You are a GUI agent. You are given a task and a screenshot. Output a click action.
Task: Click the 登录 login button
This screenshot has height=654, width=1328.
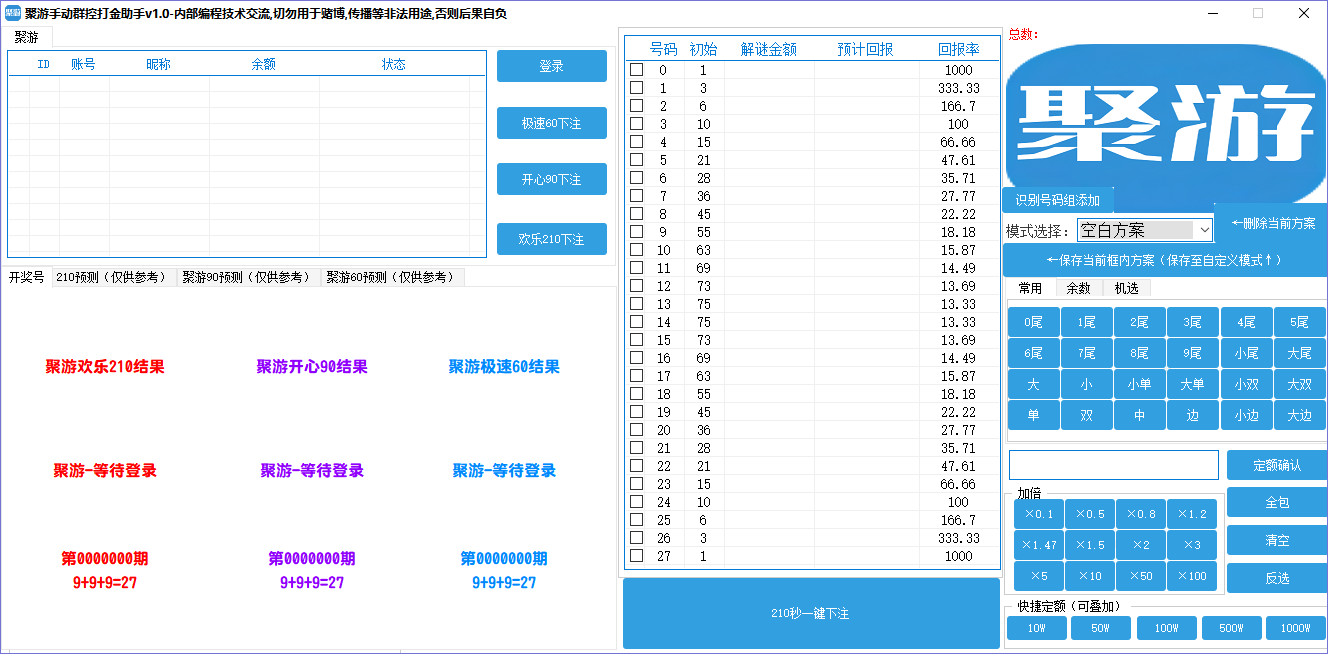coord(551,66)
